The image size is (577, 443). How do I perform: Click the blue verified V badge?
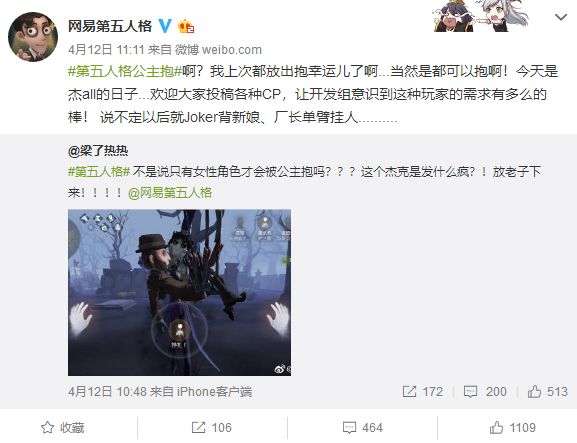165,26
